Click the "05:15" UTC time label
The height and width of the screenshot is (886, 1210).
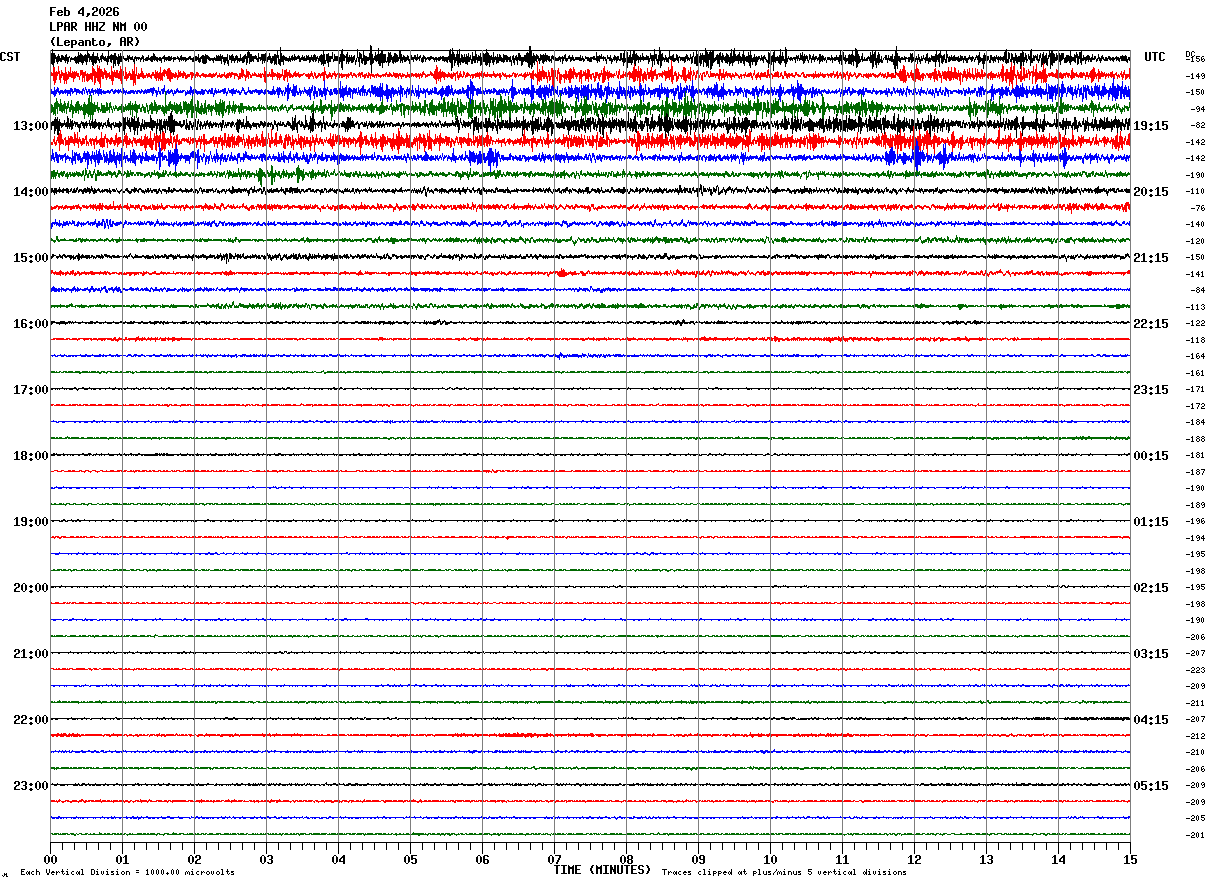tap(1150, 786)
